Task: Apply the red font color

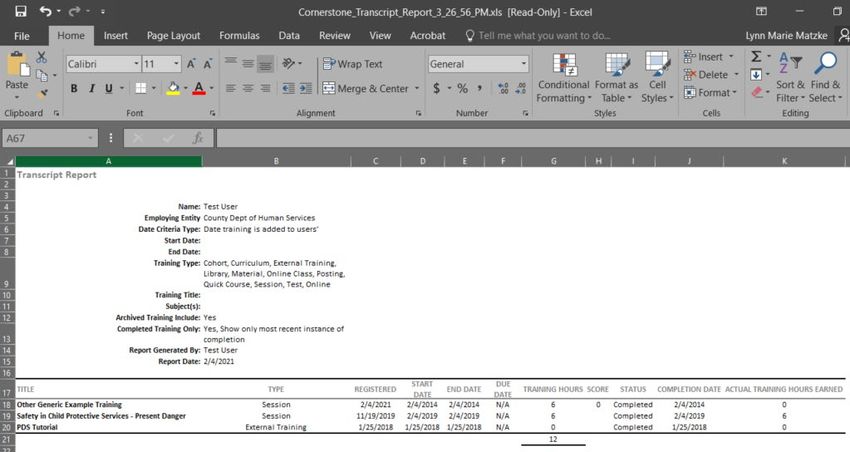Action: (x=199, y=88)
